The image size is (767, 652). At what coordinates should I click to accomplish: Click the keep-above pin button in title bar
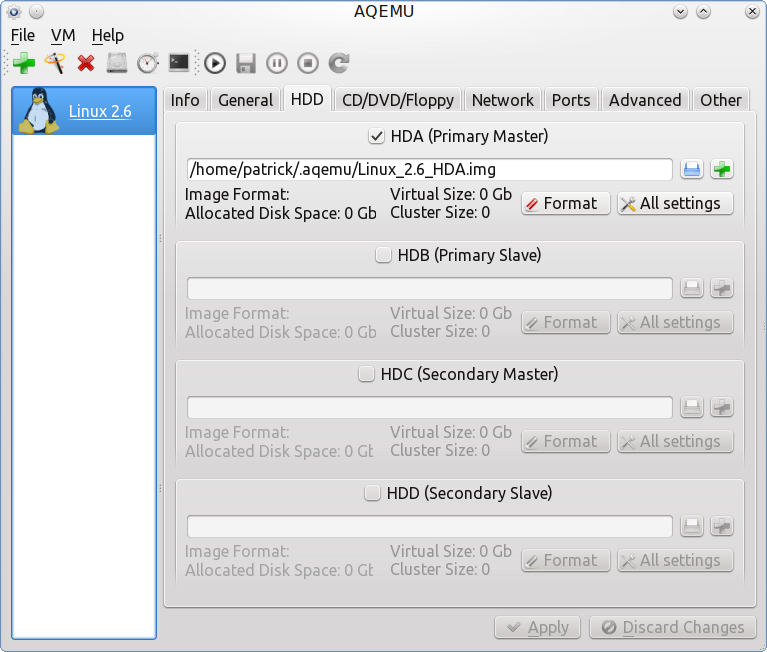(37, 11)
